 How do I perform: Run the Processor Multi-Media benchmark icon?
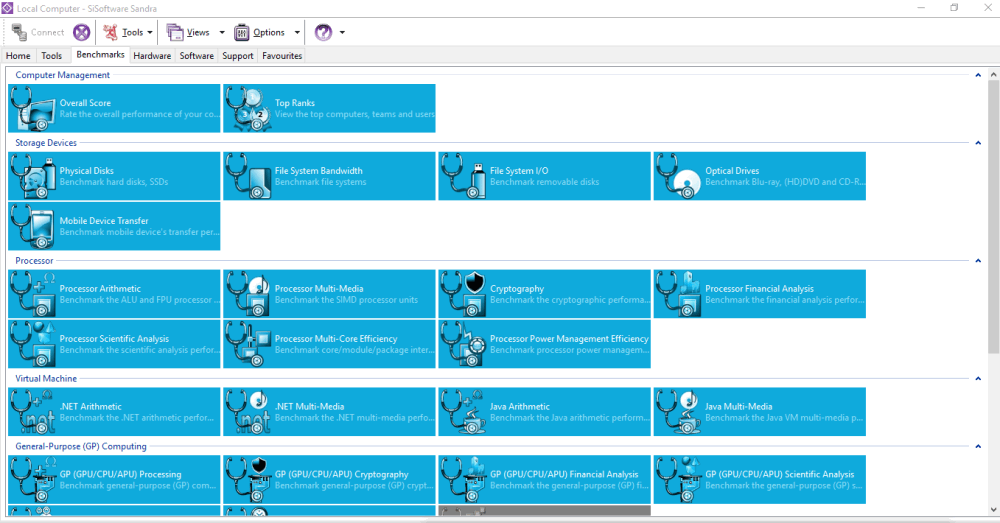click(248, 294)
